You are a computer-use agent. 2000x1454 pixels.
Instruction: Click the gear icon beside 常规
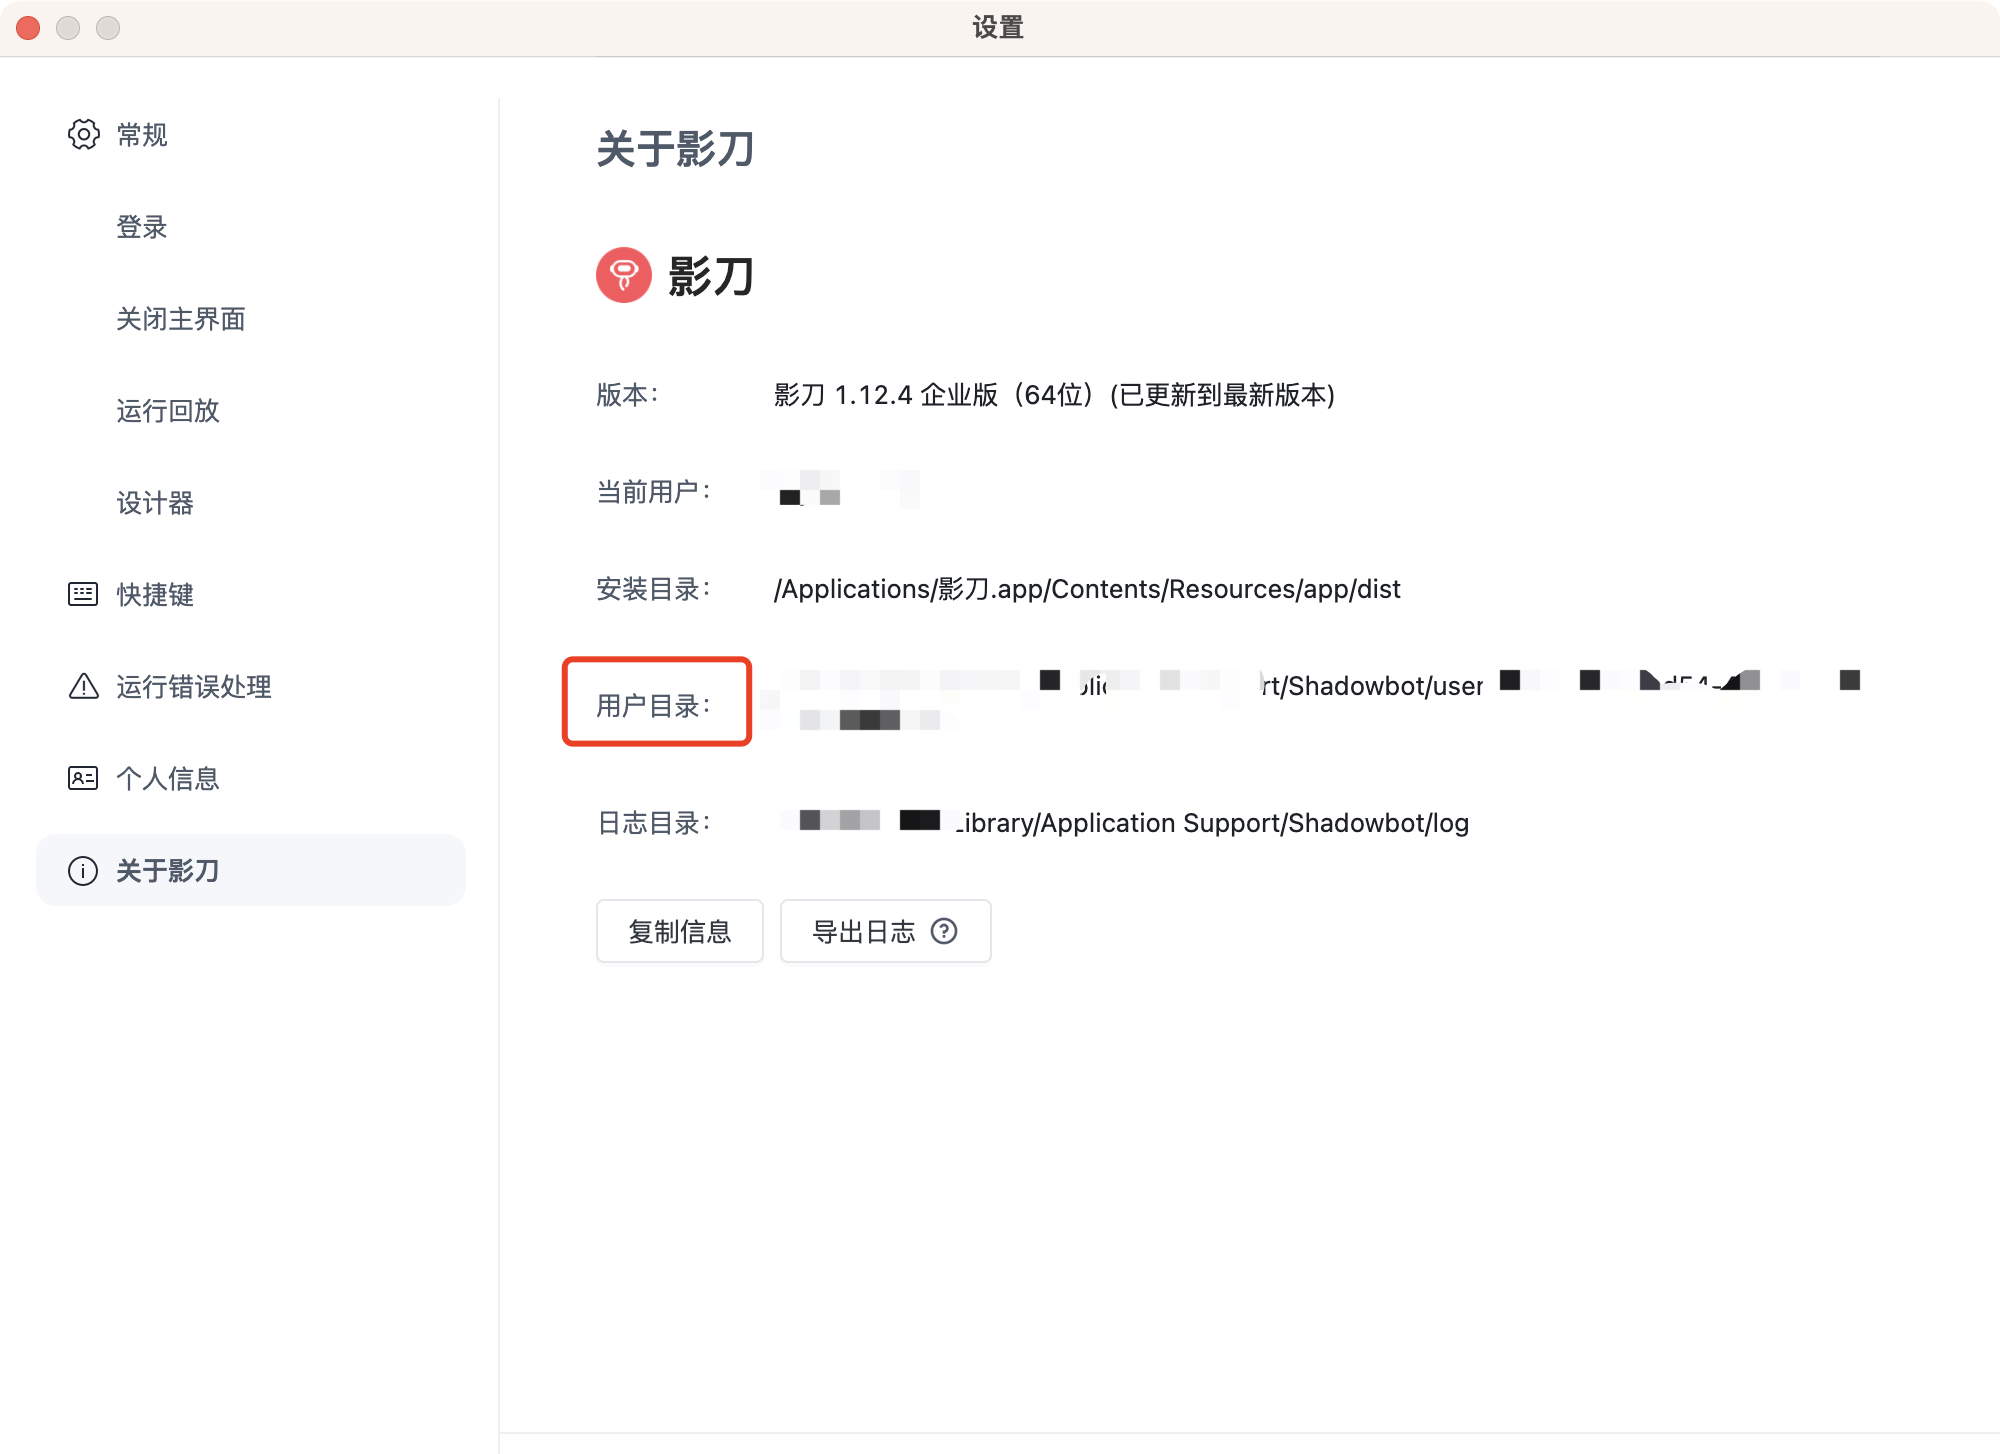tap(84, 135)
